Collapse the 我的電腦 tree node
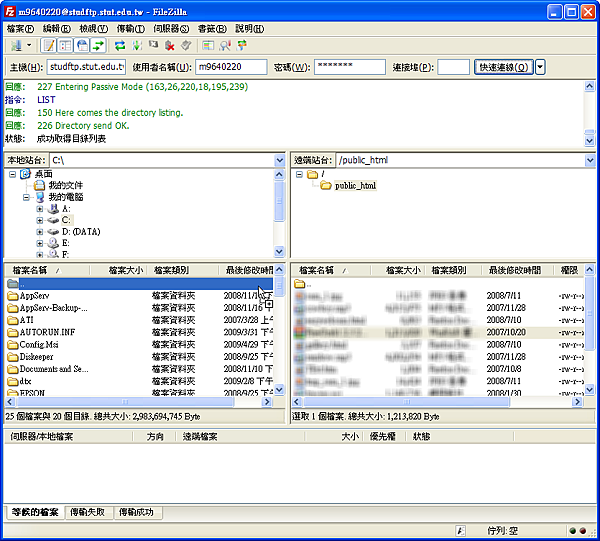 click(x=26, y=197)
